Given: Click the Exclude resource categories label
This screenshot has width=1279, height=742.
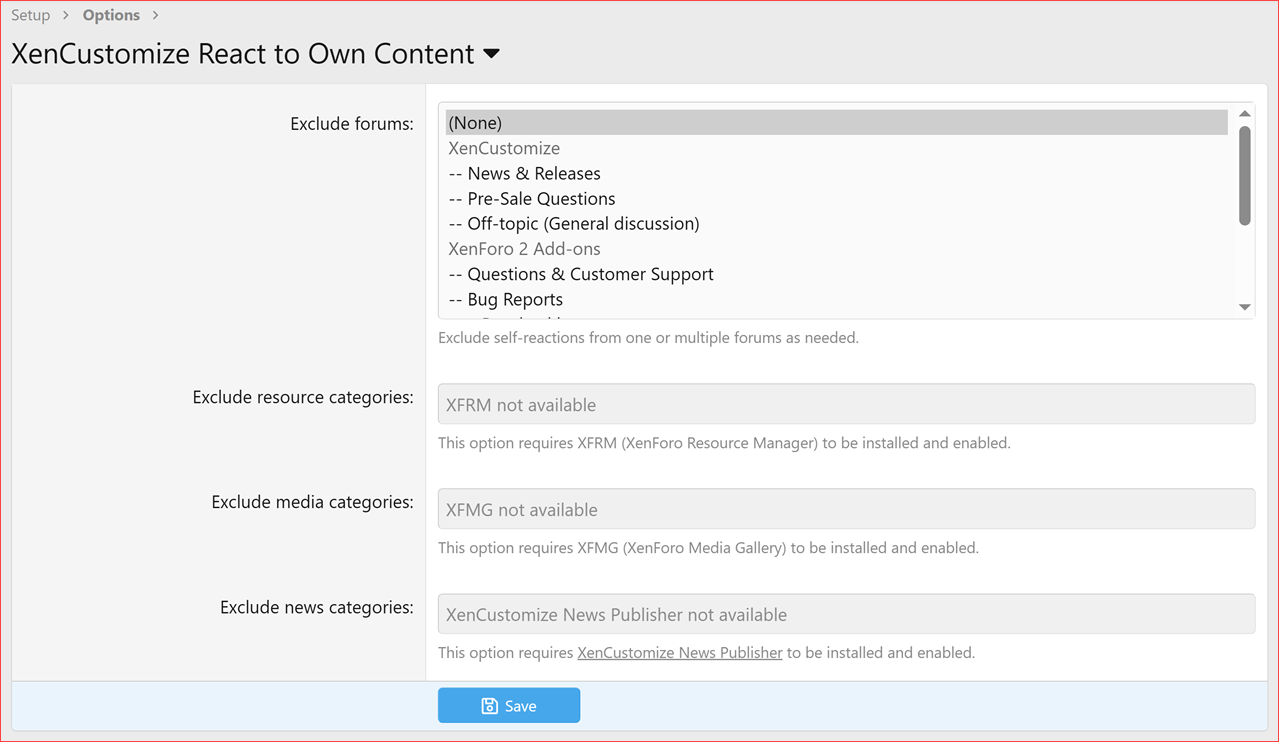Looking at the screenshot, I should coord(303,397).
